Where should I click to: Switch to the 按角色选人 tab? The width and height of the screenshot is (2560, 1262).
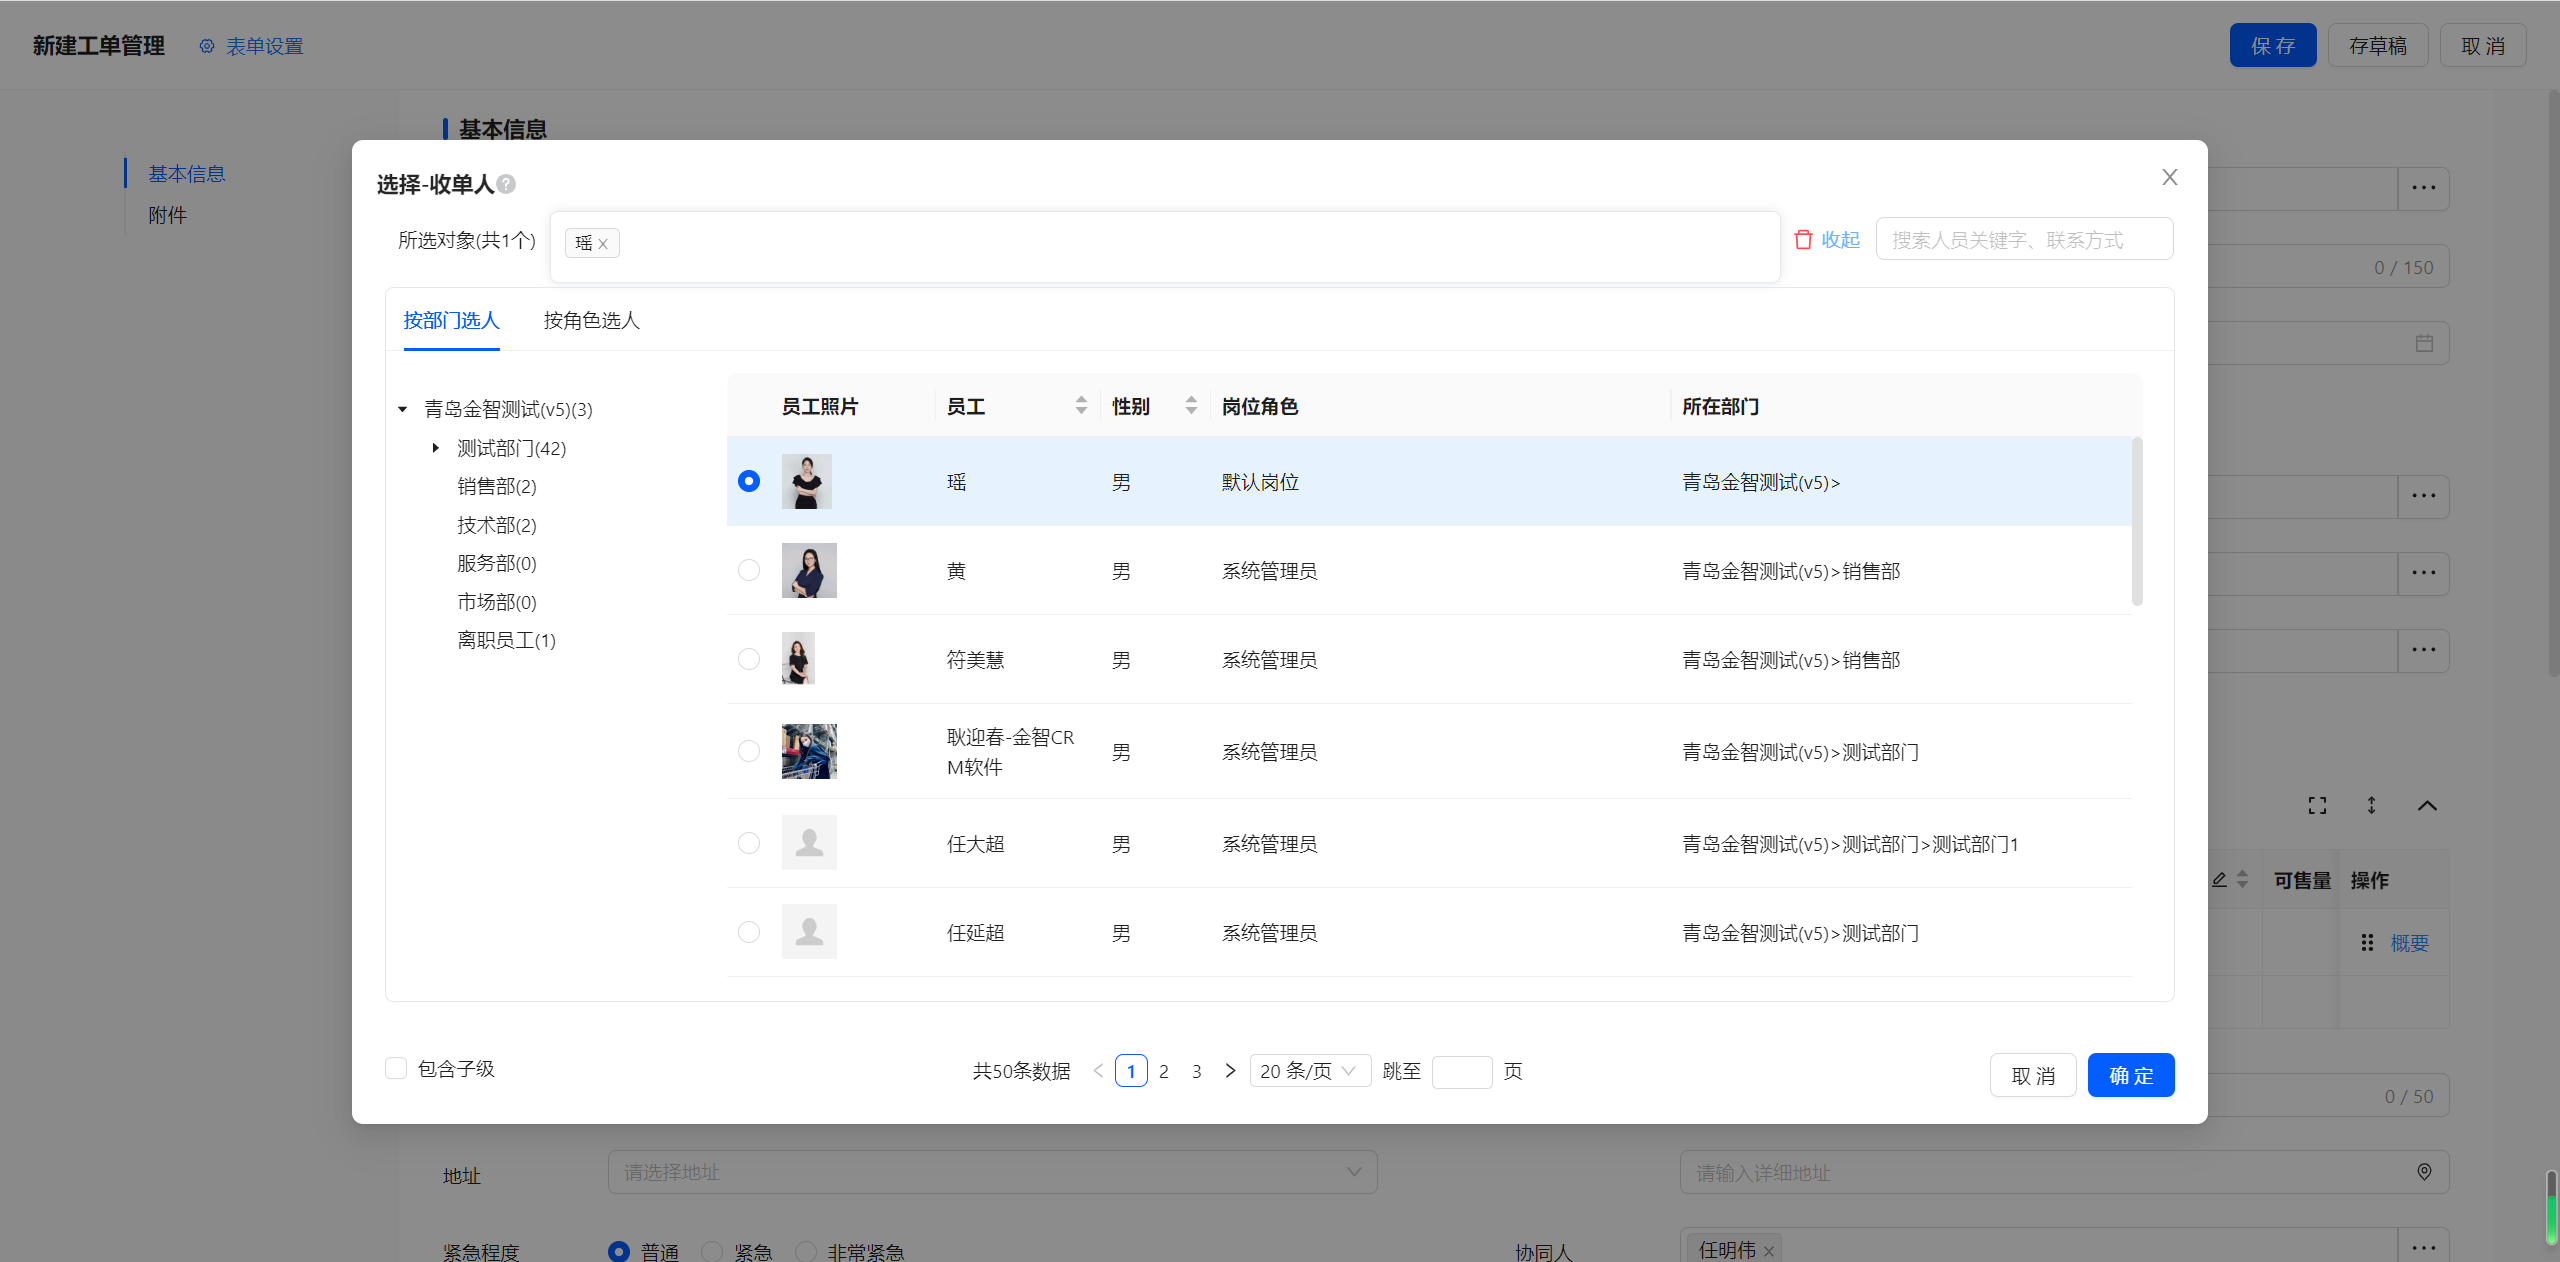[591, 320]
